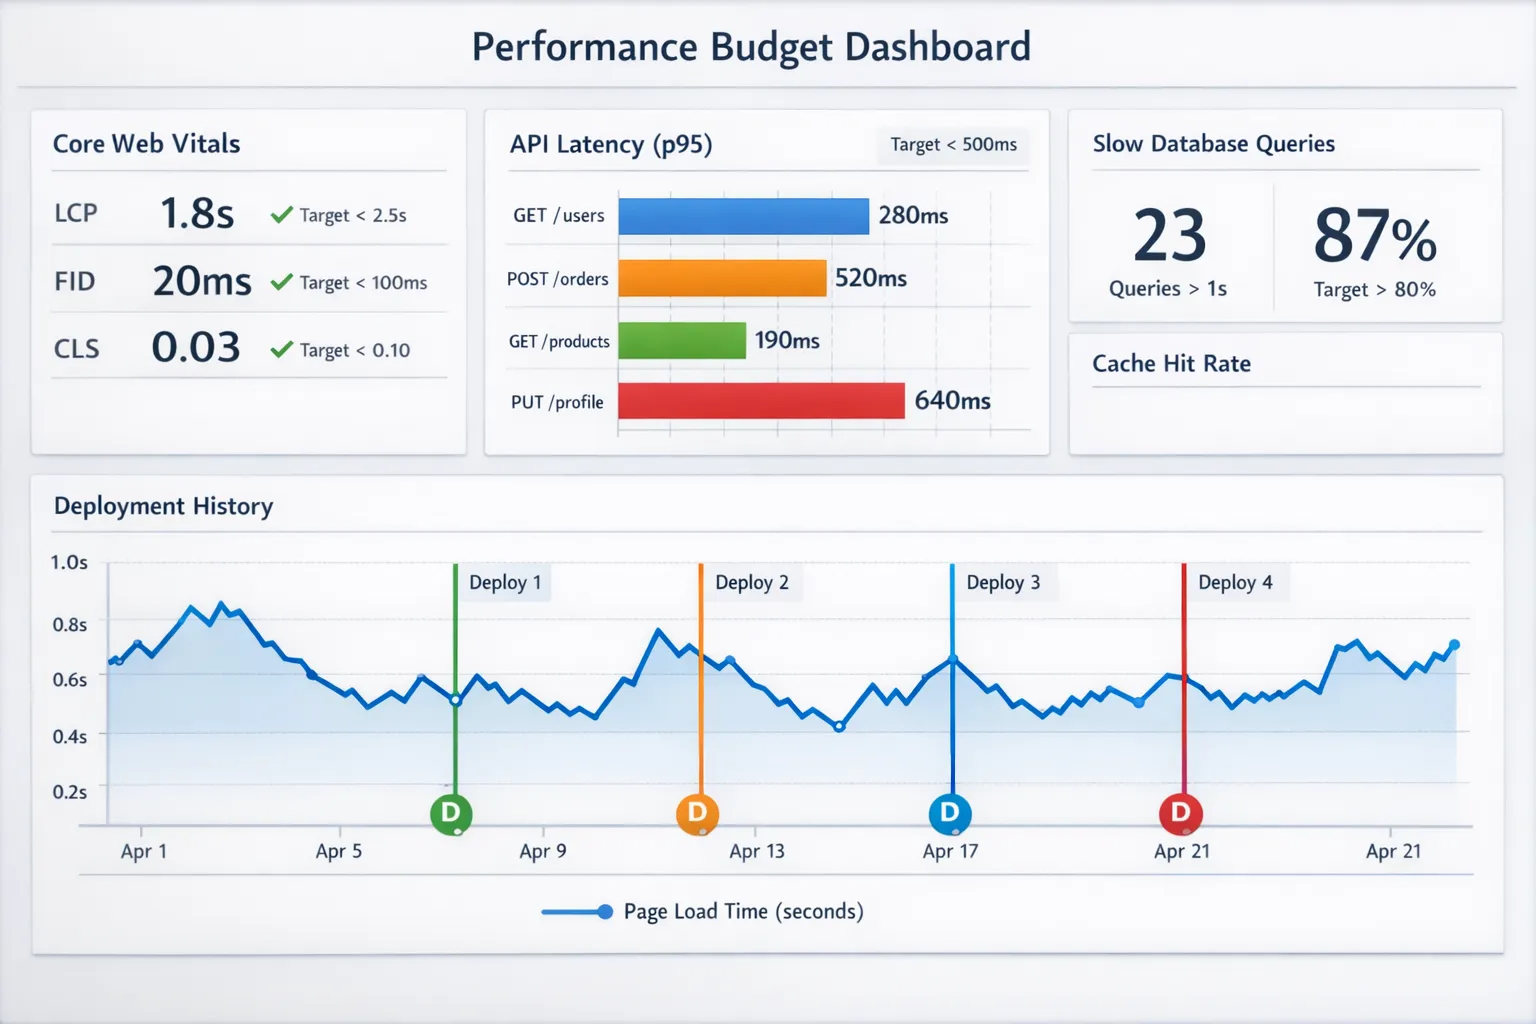
Task: Click the Deploy 4 label tag
Action: point(1235,583)
